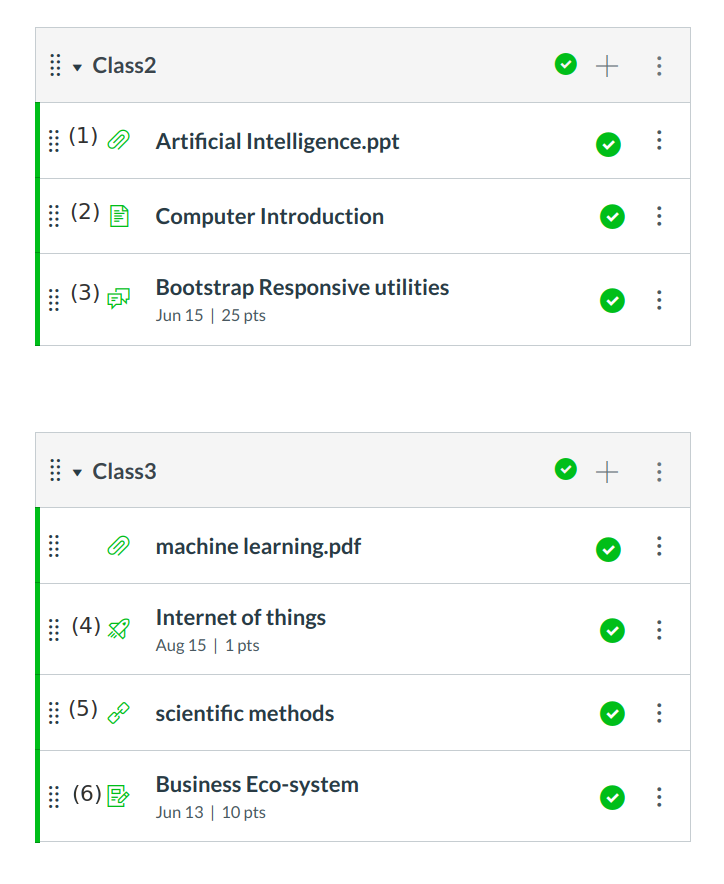Click the chain link icon beside scientific methods
The image size is (724, 884).
118,713
